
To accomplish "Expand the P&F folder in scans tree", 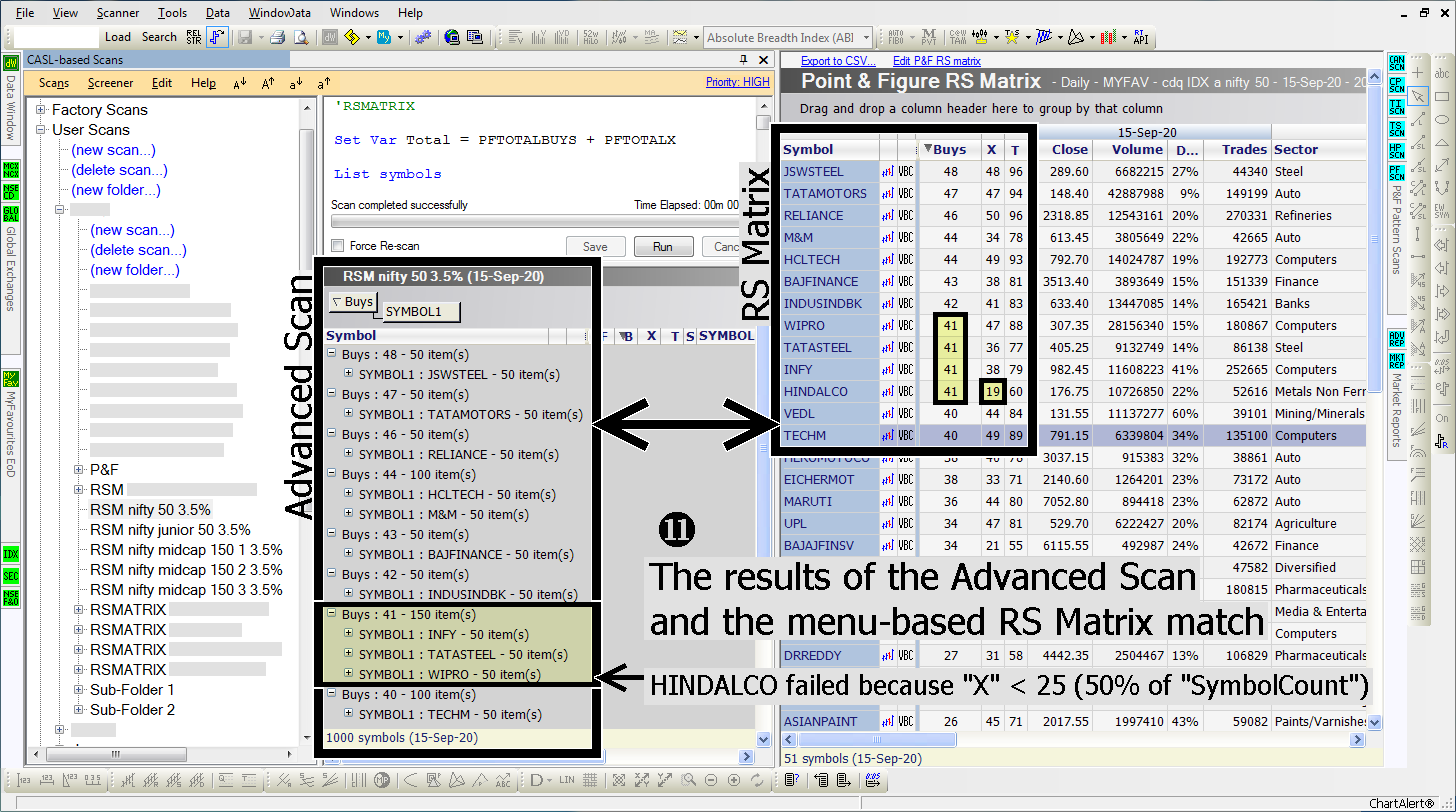I will [80, 470].
